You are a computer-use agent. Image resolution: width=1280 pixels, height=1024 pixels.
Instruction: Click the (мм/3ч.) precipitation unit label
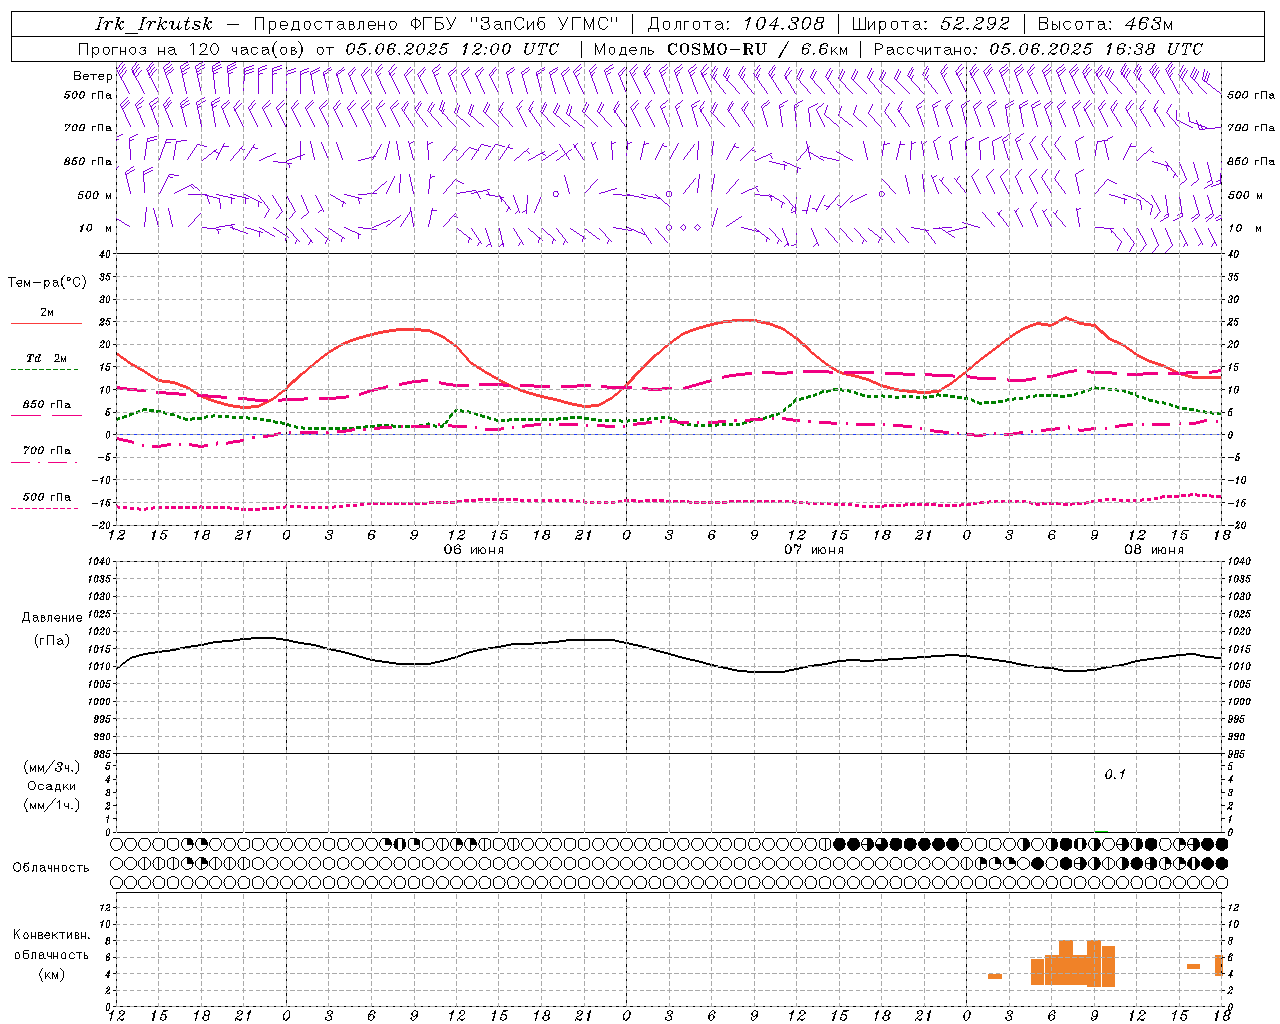click(x=51, y=767)
